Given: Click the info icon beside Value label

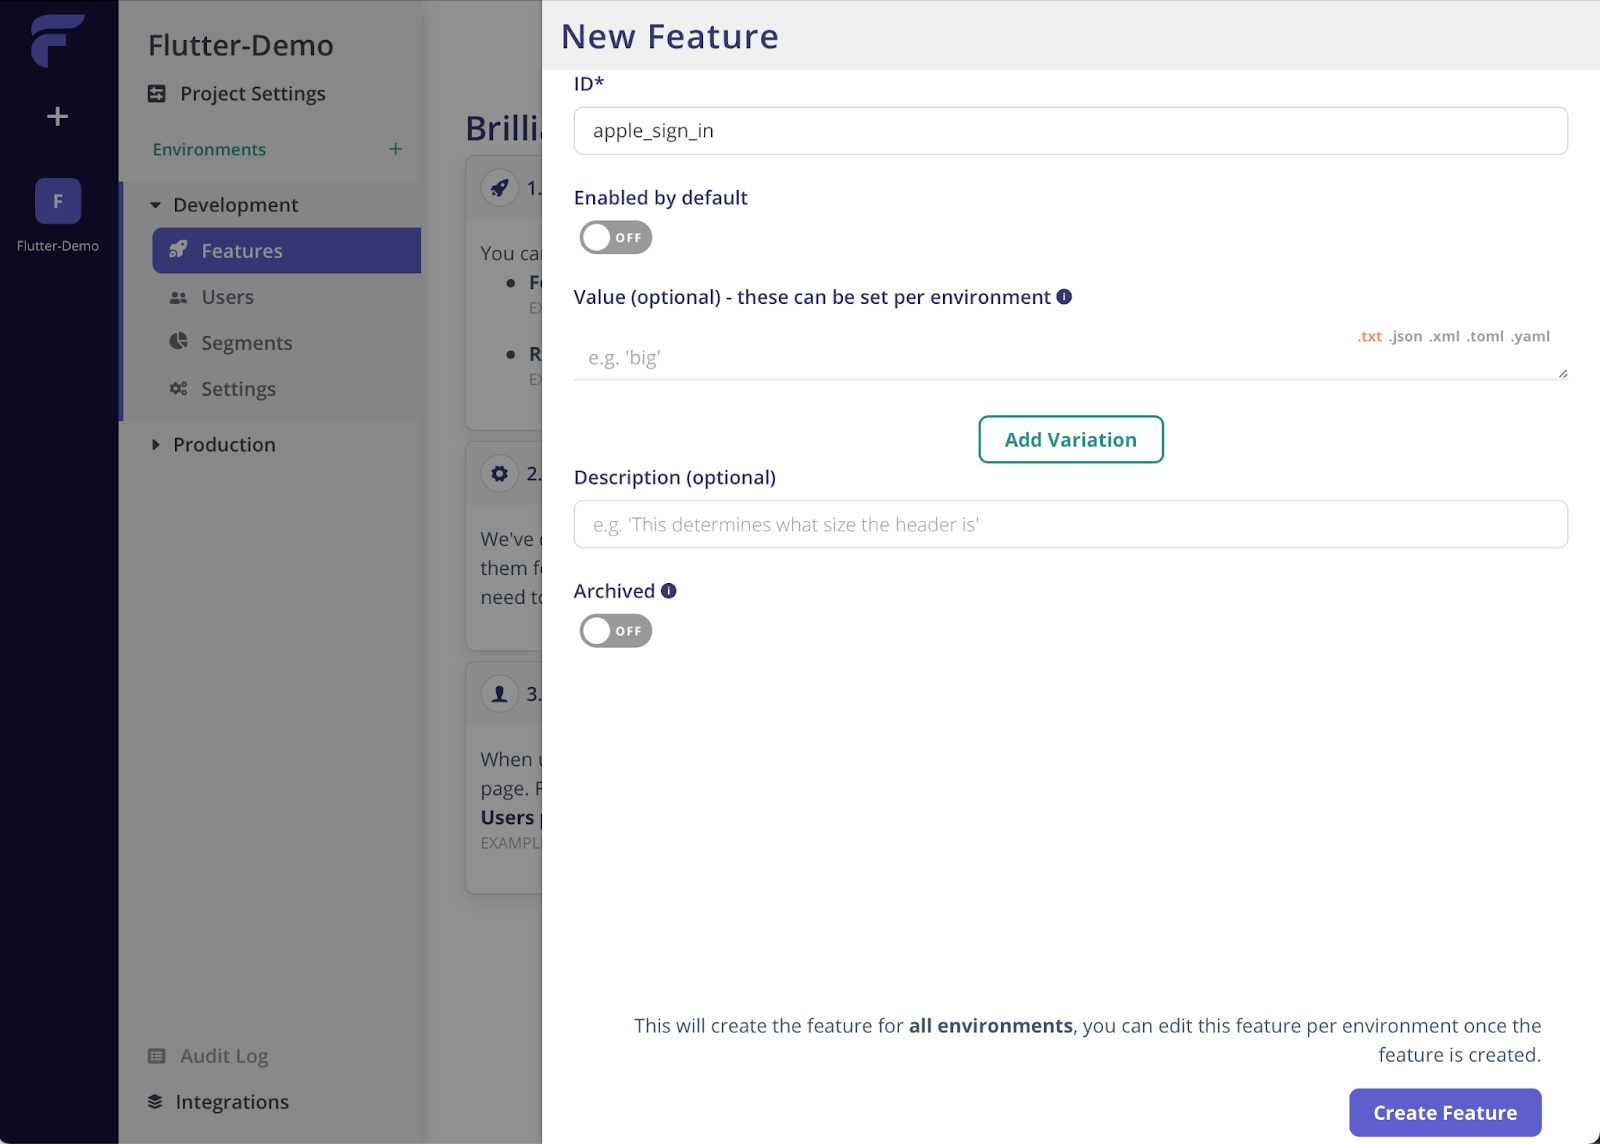Looking at the screenshot, I should 1064,297.
